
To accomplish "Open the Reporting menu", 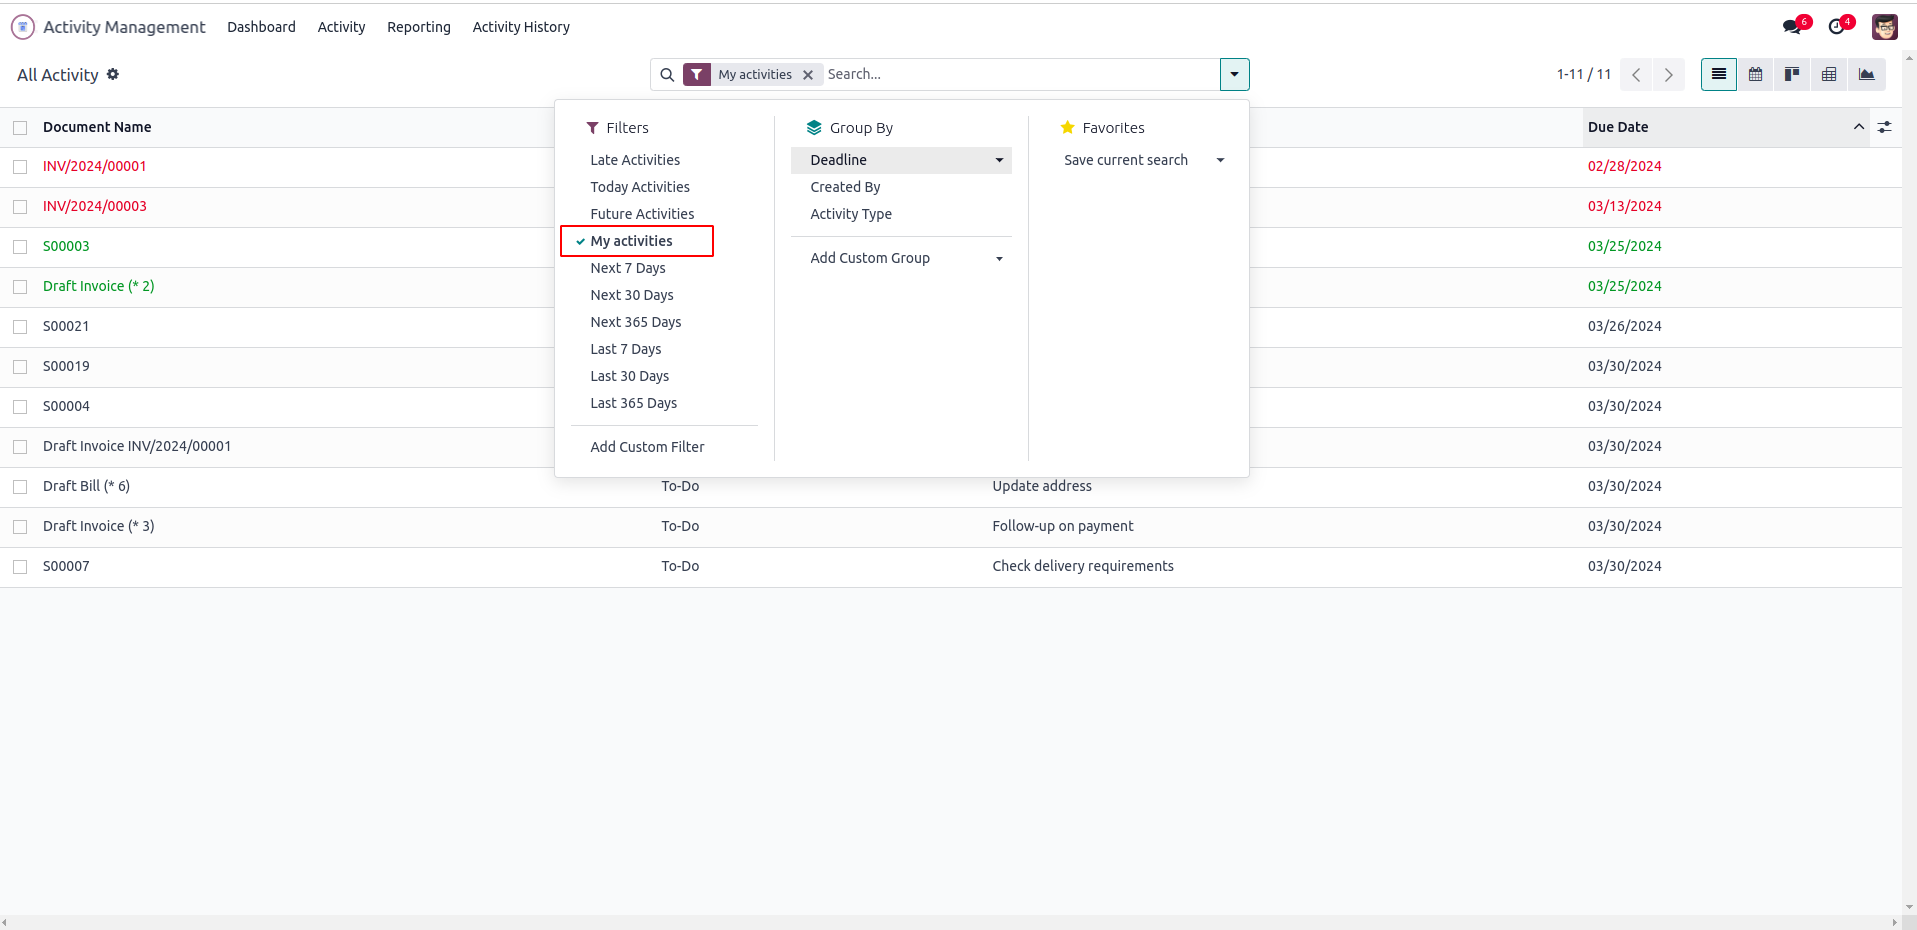I will (419, 27).
